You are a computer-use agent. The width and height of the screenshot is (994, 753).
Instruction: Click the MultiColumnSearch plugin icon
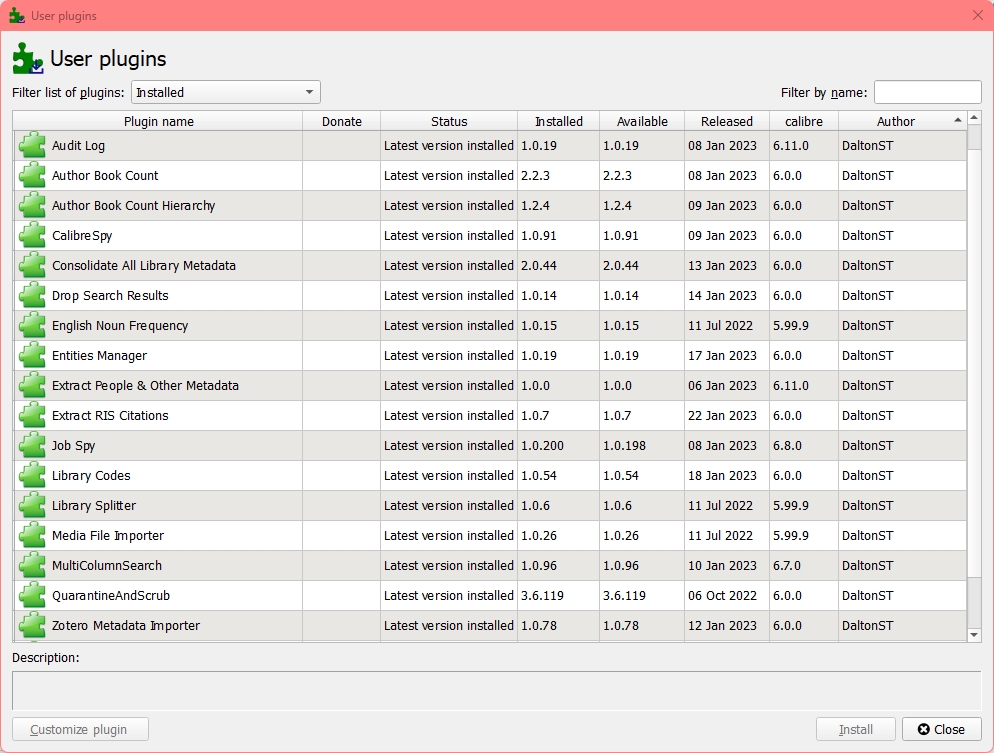coord(32,565)
